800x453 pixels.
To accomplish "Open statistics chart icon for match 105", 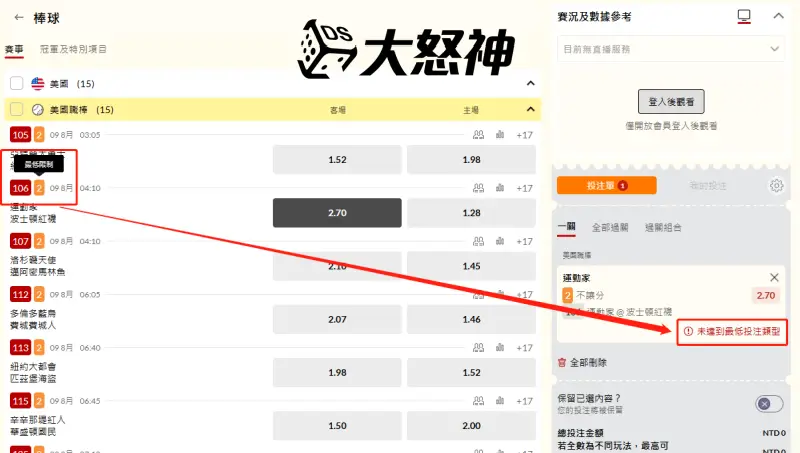I will 500,135.
